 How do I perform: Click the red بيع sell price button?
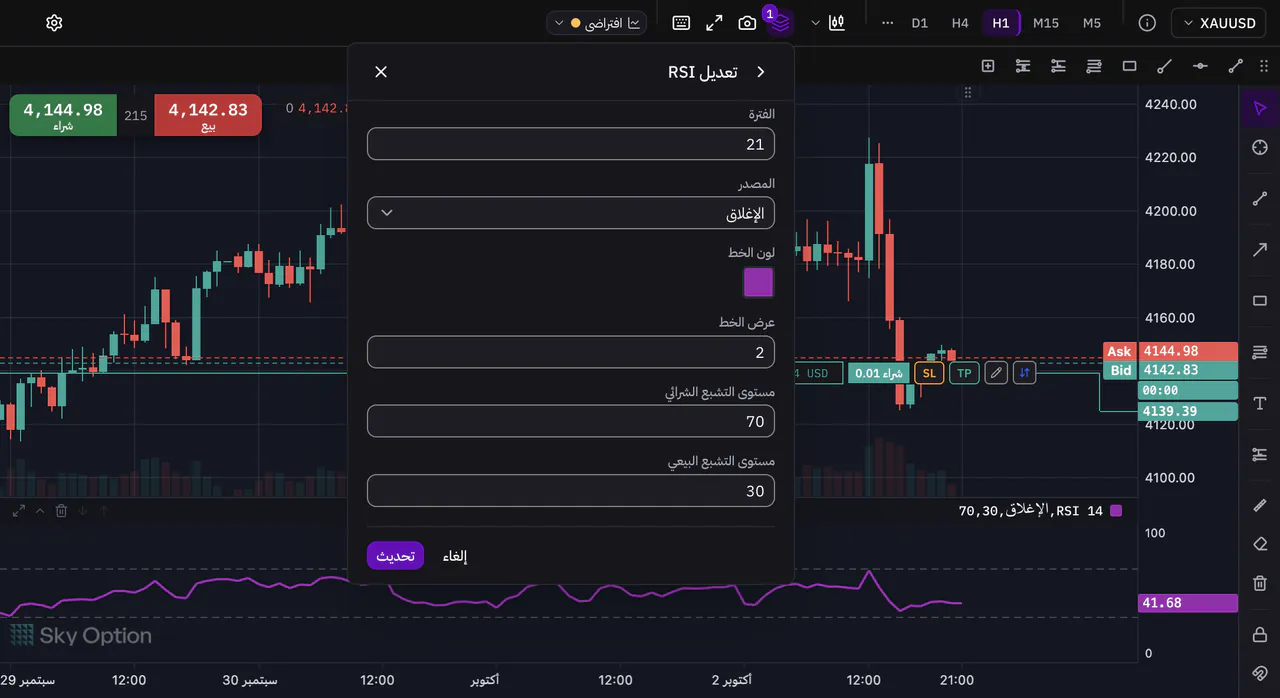[x=208, y=115]
